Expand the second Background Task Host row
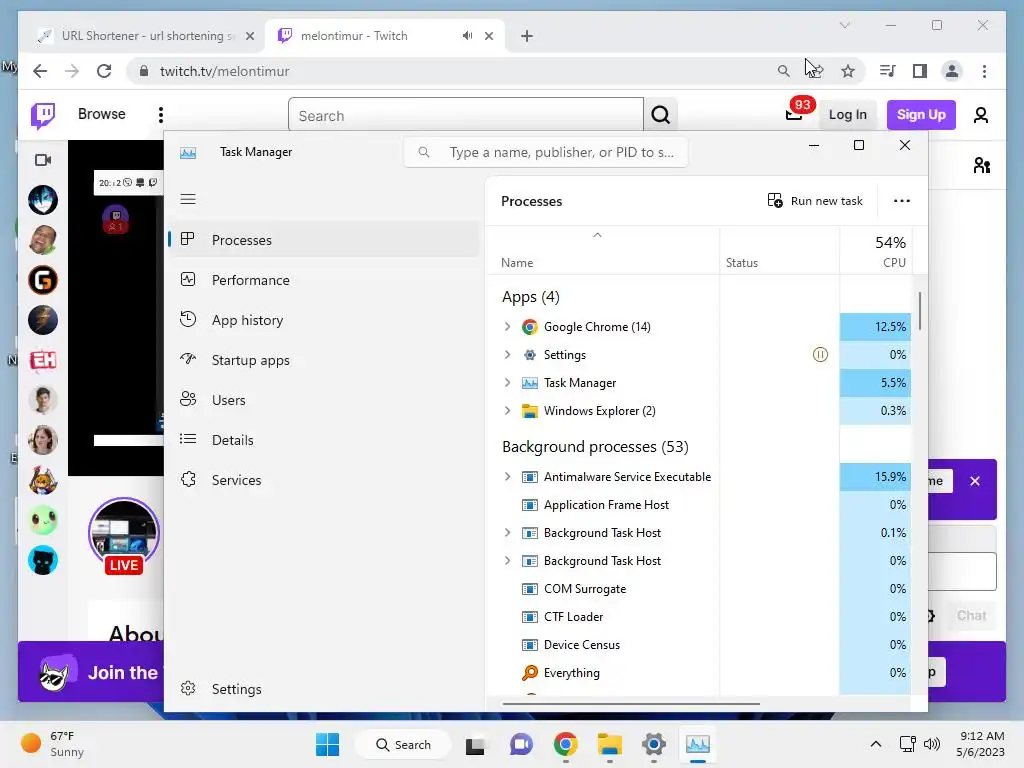1024x768 pixels. pos(507,561)
